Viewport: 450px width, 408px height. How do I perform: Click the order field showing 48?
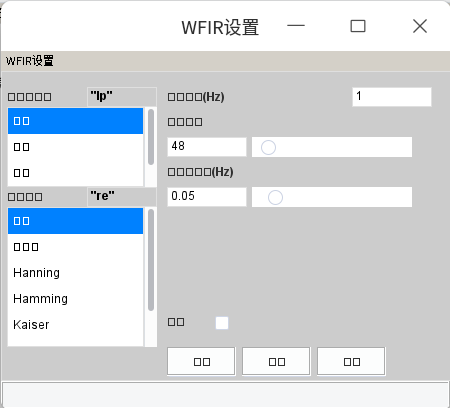[207, 147]
